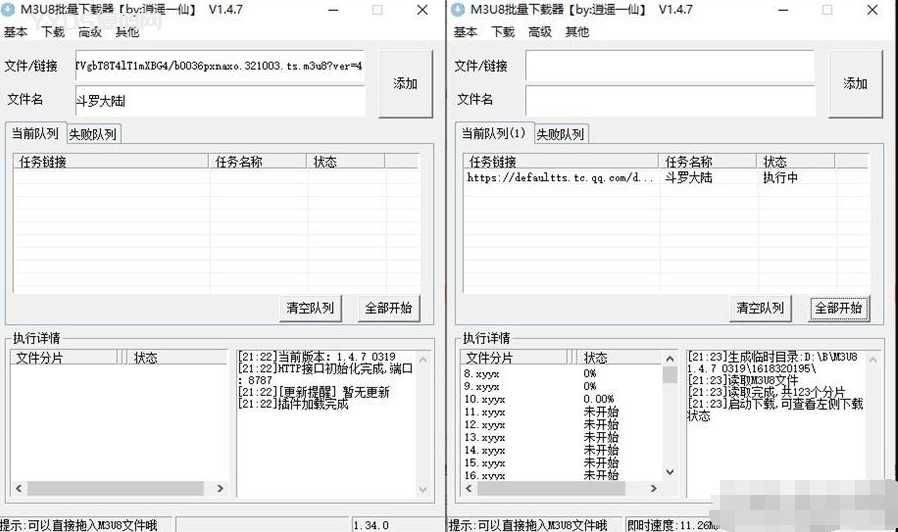
Task: Click the 添加 button in left window
Action: coord(405,84)
